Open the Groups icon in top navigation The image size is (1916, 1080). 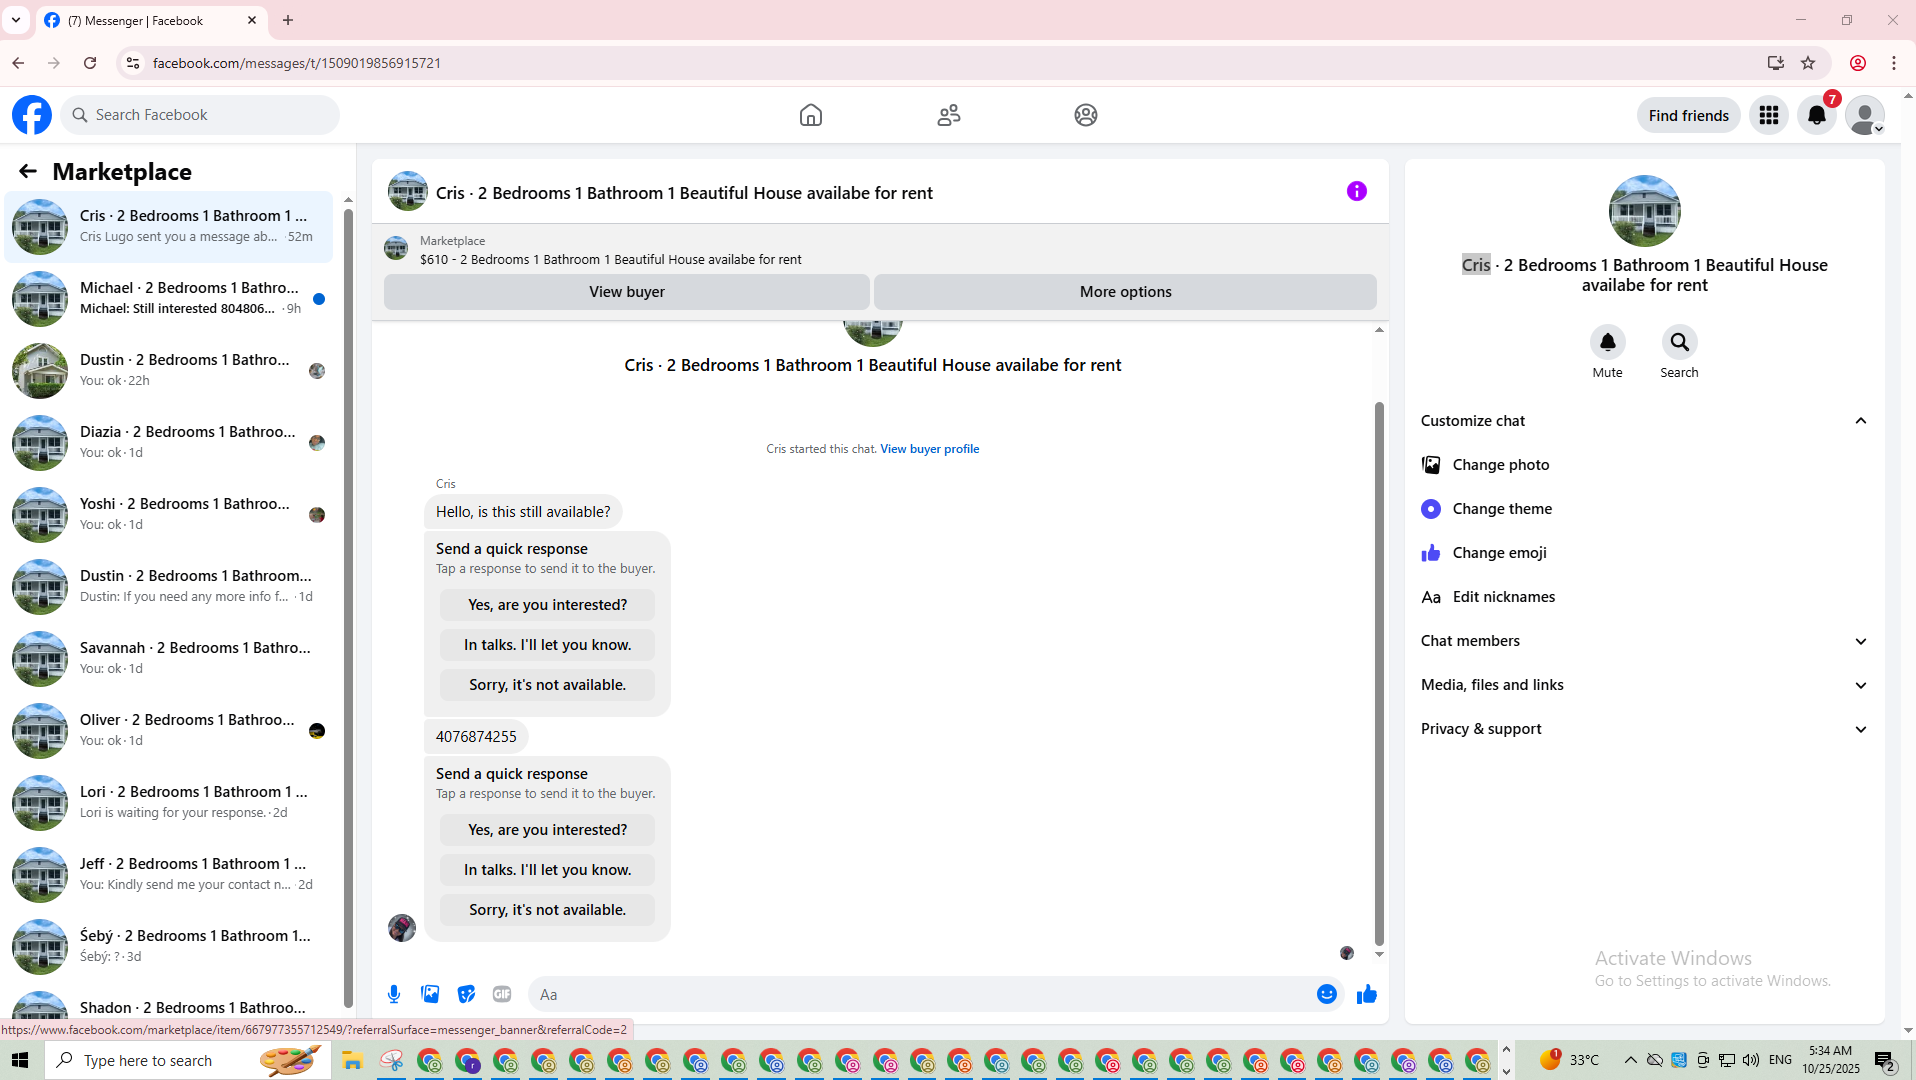1086,115
